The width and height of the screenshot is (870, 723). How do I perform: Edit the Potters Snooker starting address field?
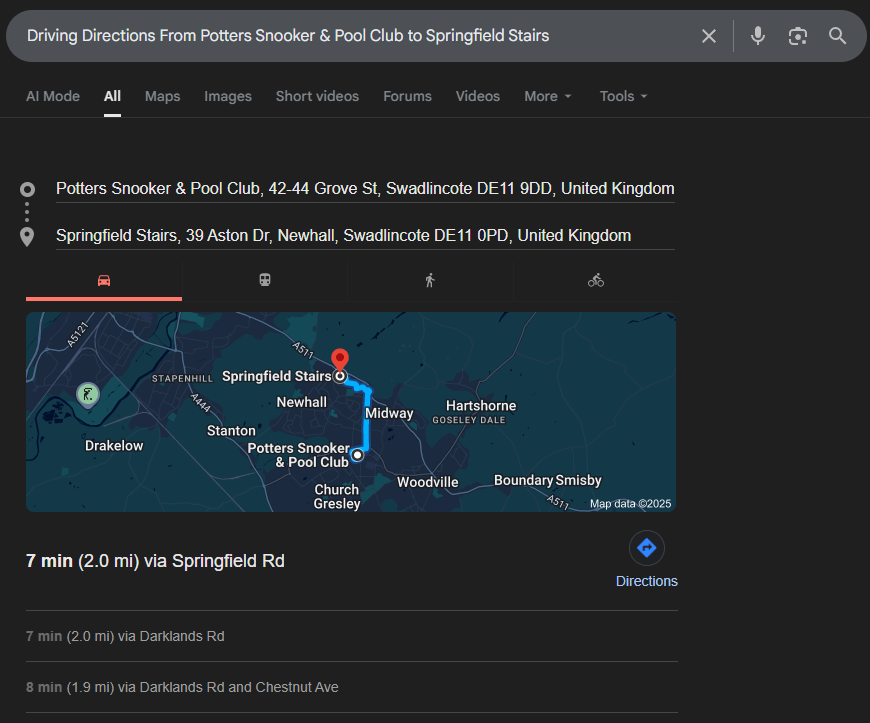coord(365,189)
